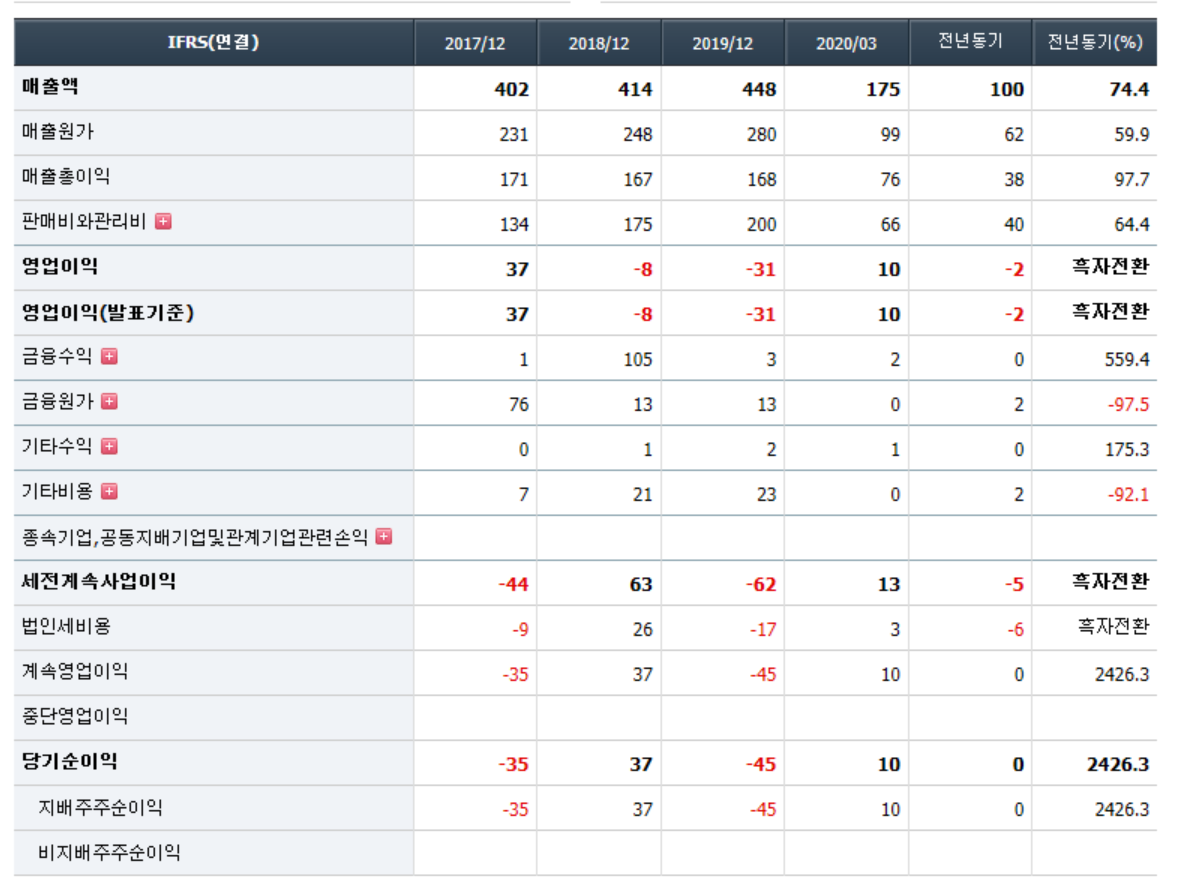Click 매출원가 value 280
The image size is (1179, 891).
pos(762,135)
